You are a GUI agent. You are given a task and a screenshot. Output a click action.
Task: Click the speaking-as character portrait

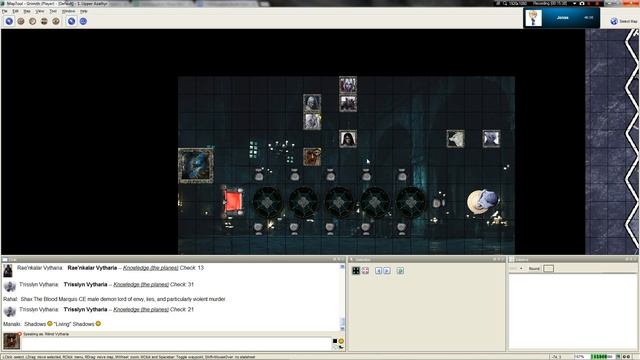click(x=11, y=341)
